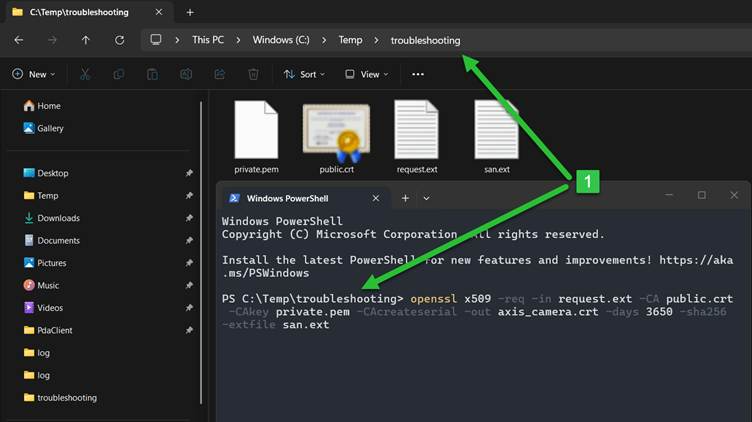
Task: Go up one folder level
Action: 85,40
